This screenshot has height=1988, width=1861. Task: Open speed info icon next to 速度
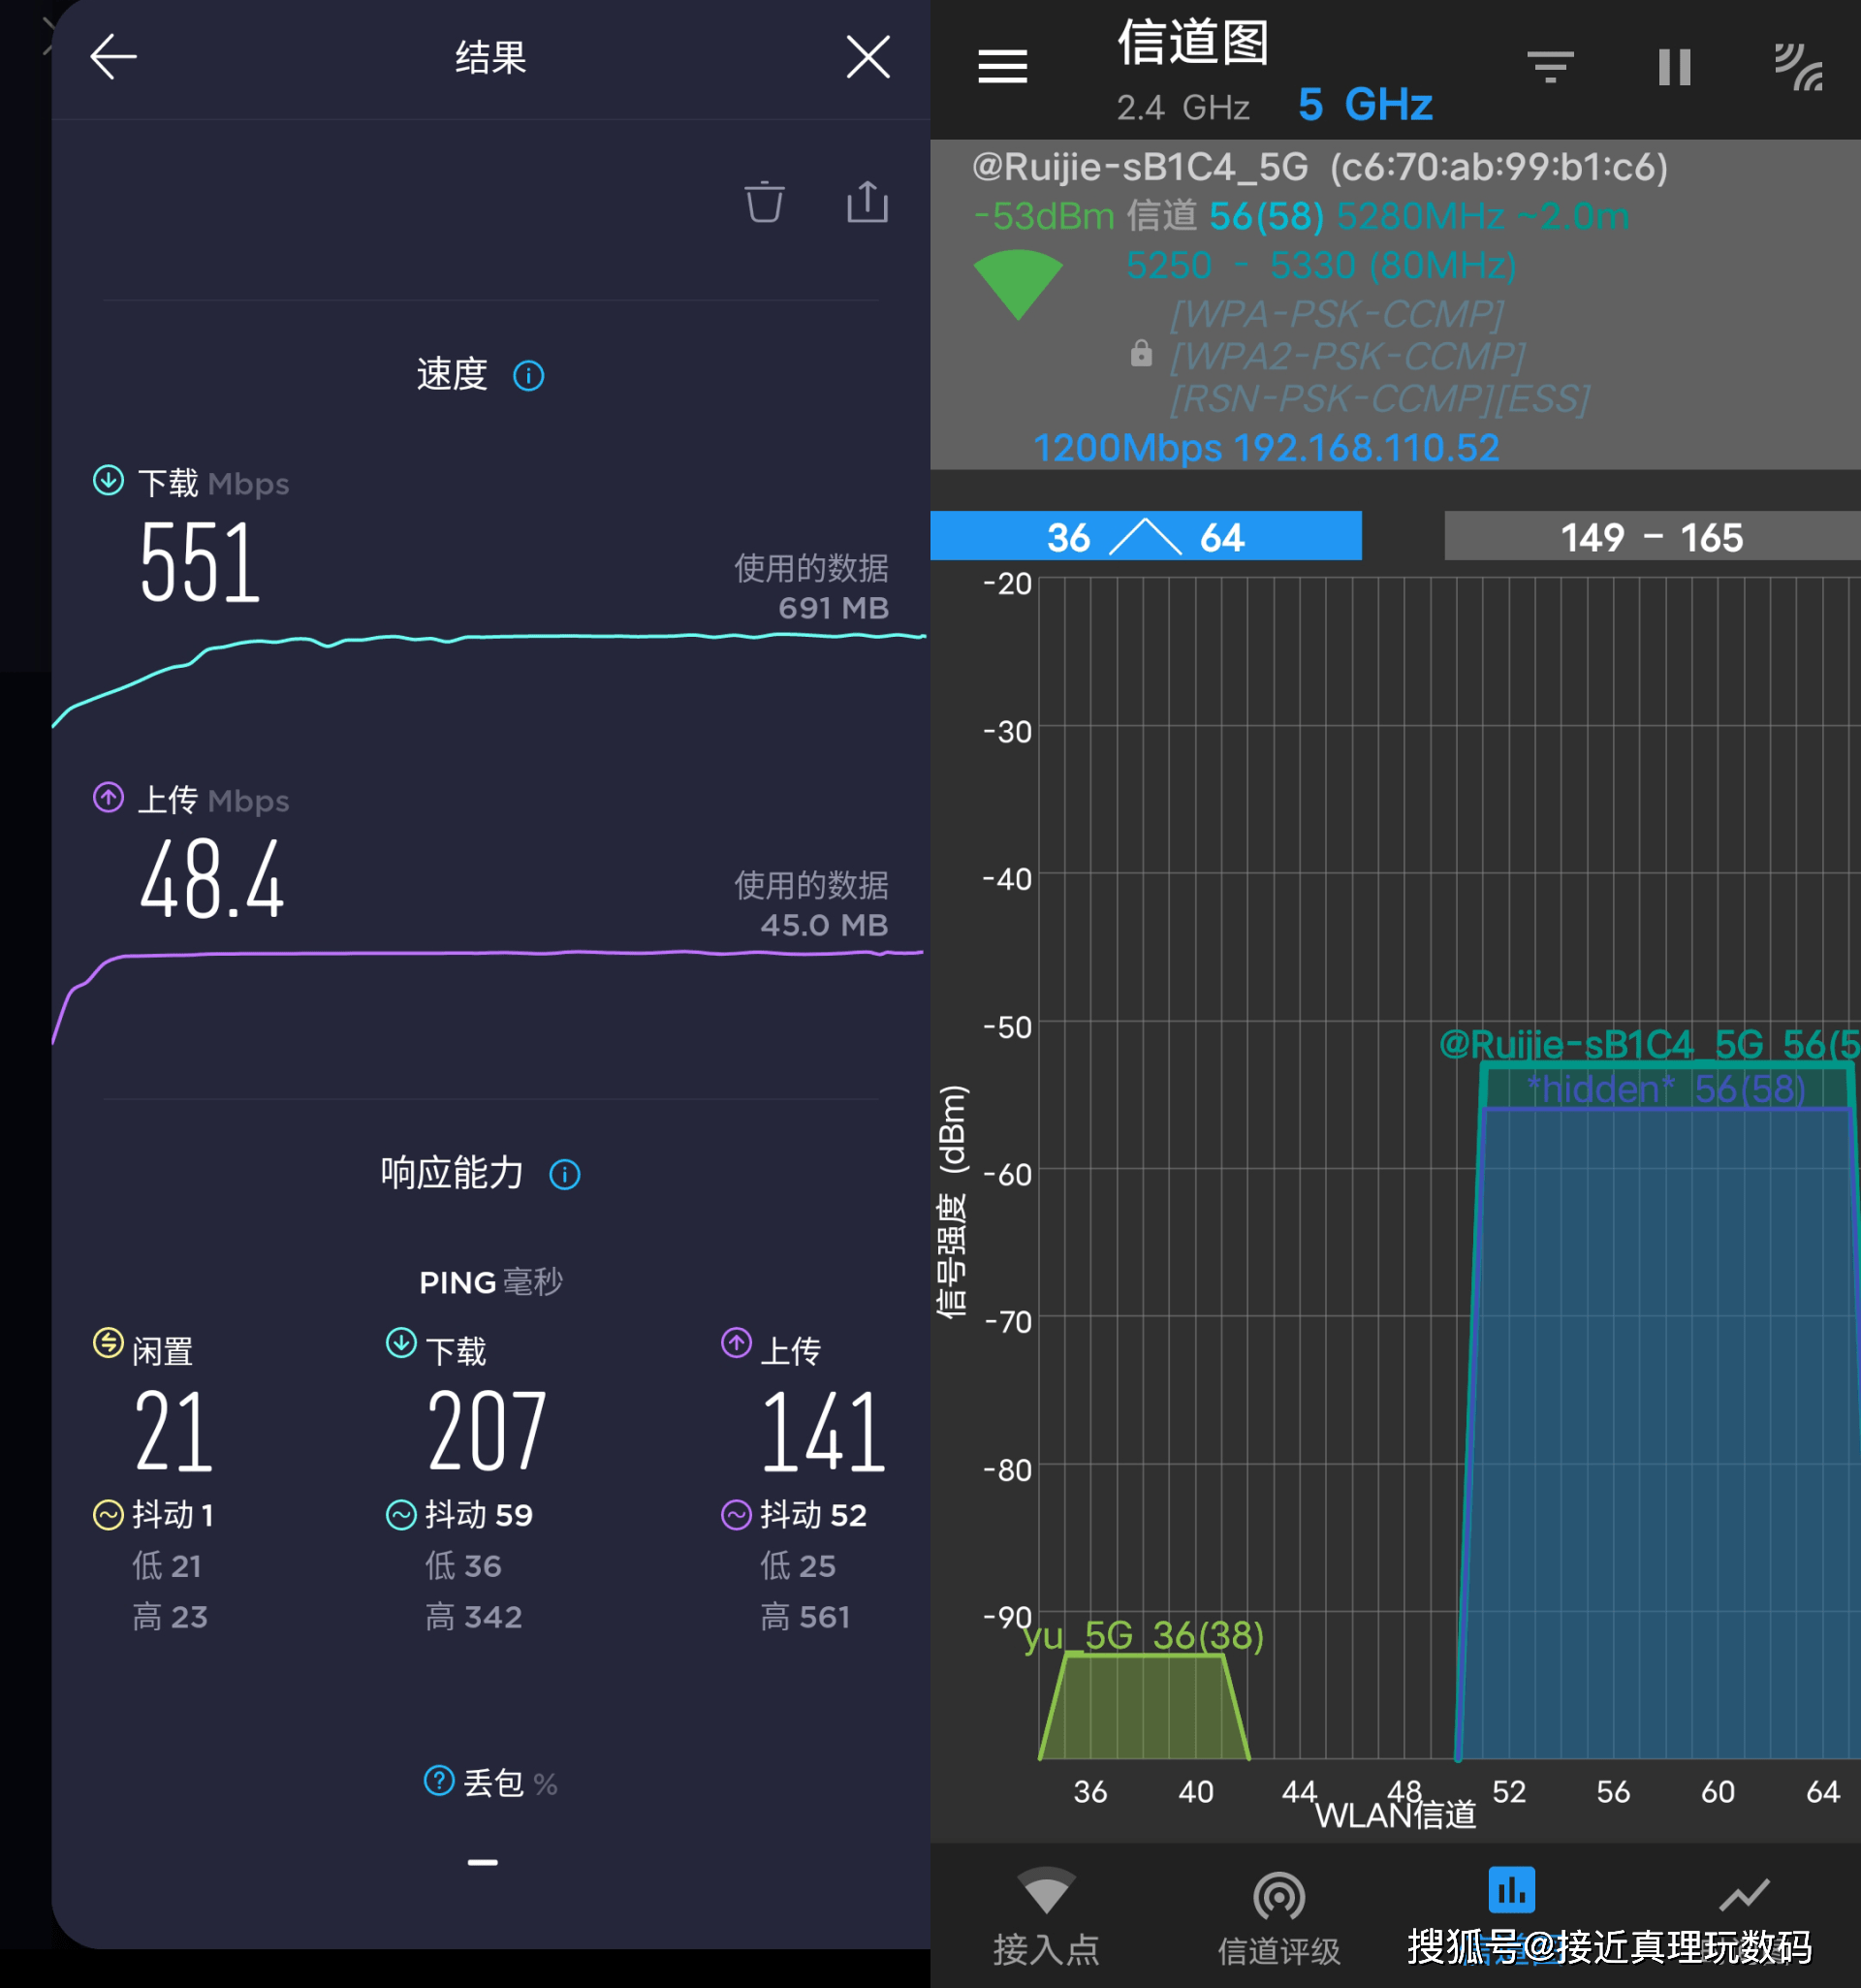pos(528,376)
